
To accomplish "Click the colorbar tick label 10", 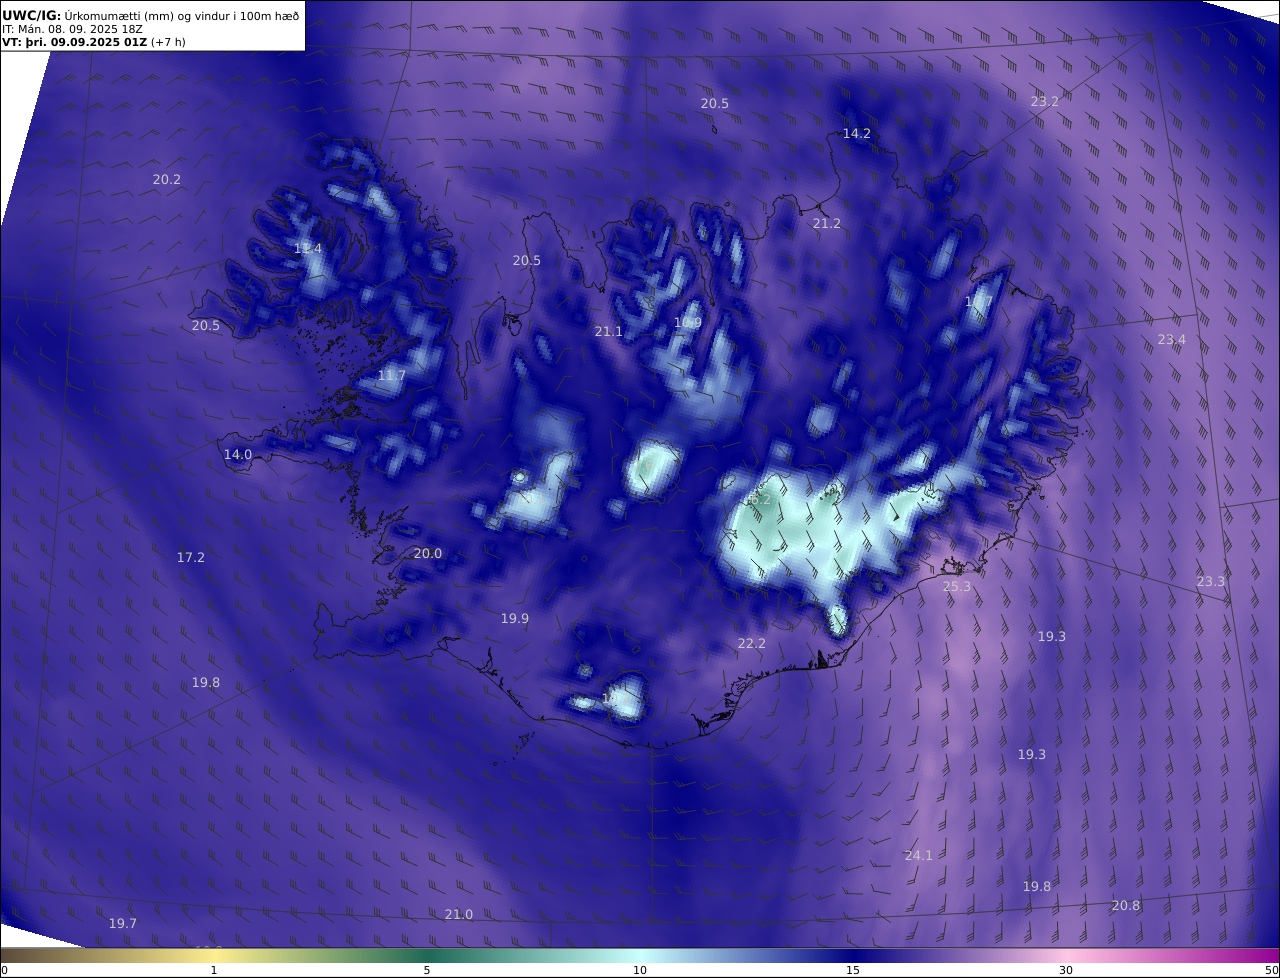I will pos(639,970).
